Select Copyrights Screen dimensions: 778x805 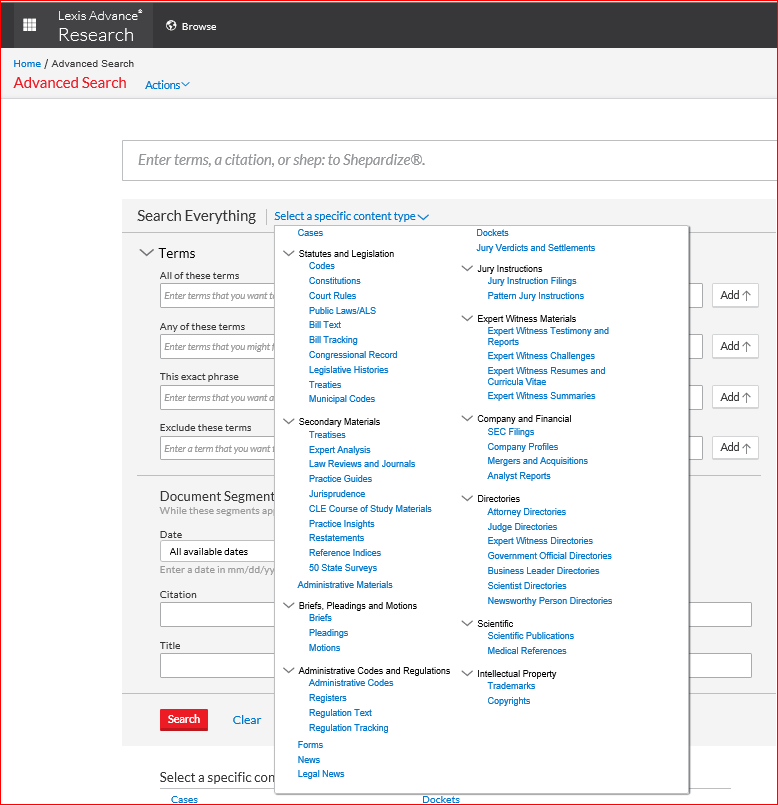pyautogui.click(x=508, y=701)
